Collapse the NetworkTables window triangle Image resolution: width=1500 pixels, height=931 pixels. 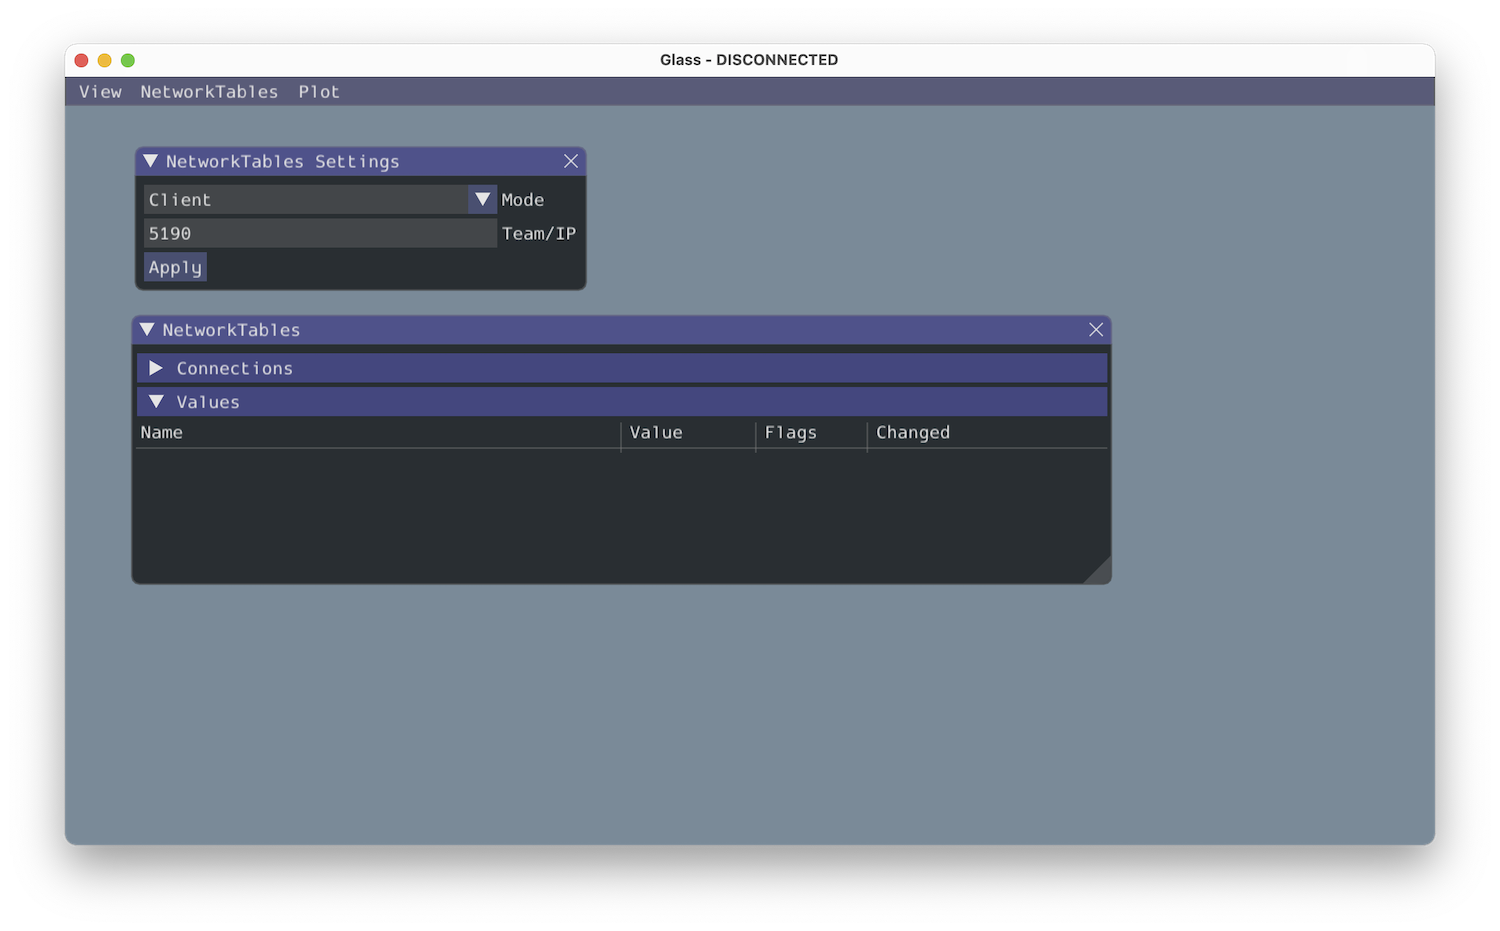[x=148, y=330]
